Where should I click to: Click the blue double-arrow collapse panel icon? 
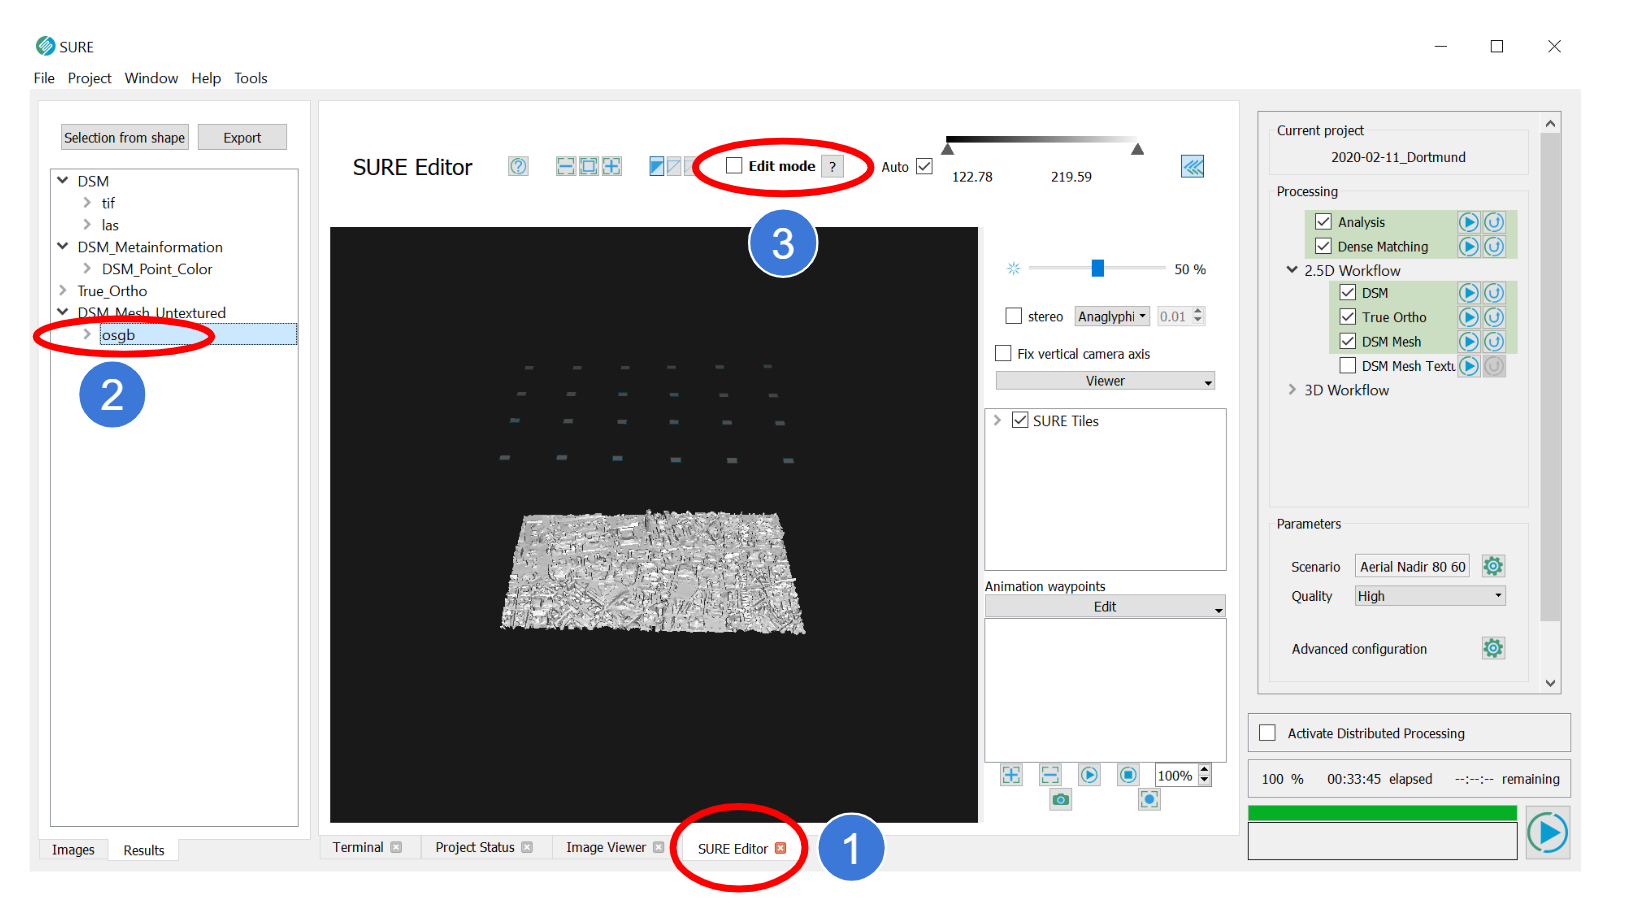tap(1192, 166)
